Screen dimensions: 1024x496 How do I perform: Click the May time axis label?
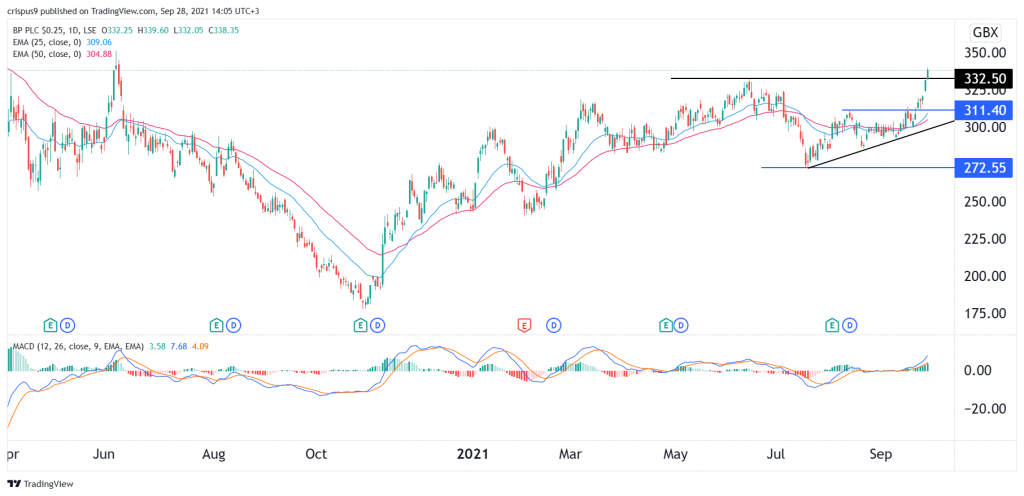point(676,454)
